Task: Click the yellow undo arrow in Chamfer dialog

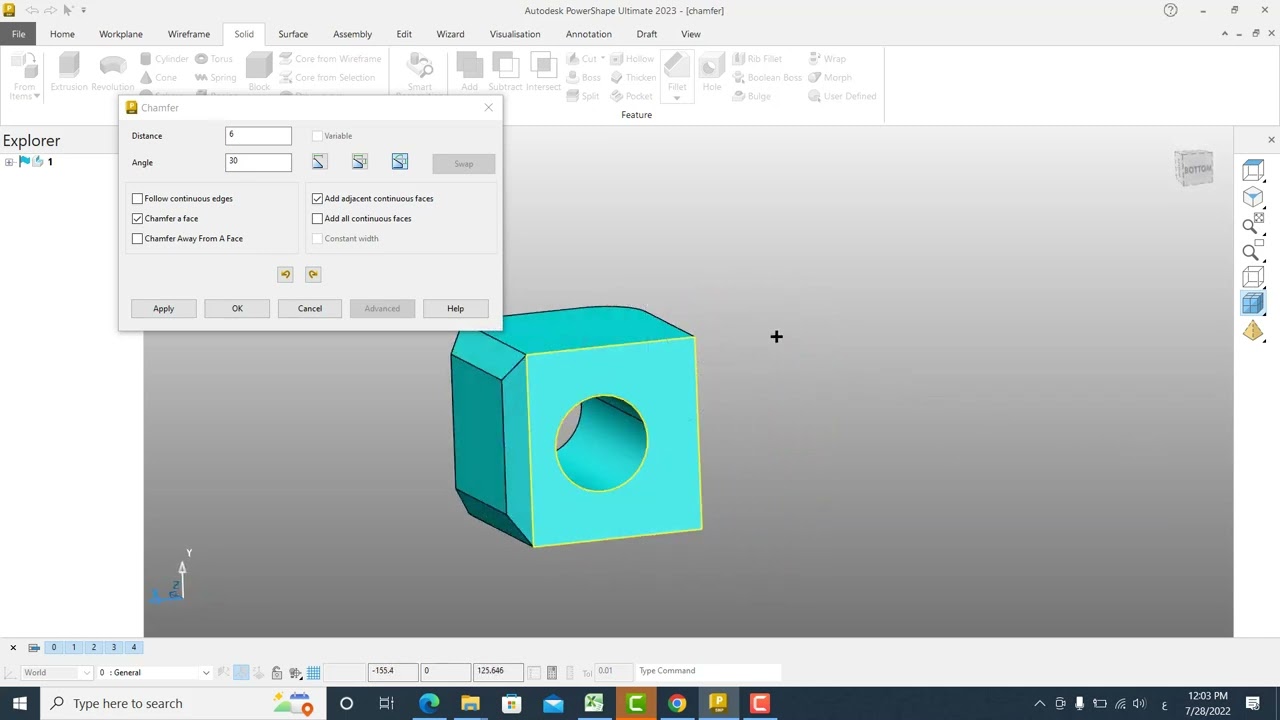Action: 285,274
